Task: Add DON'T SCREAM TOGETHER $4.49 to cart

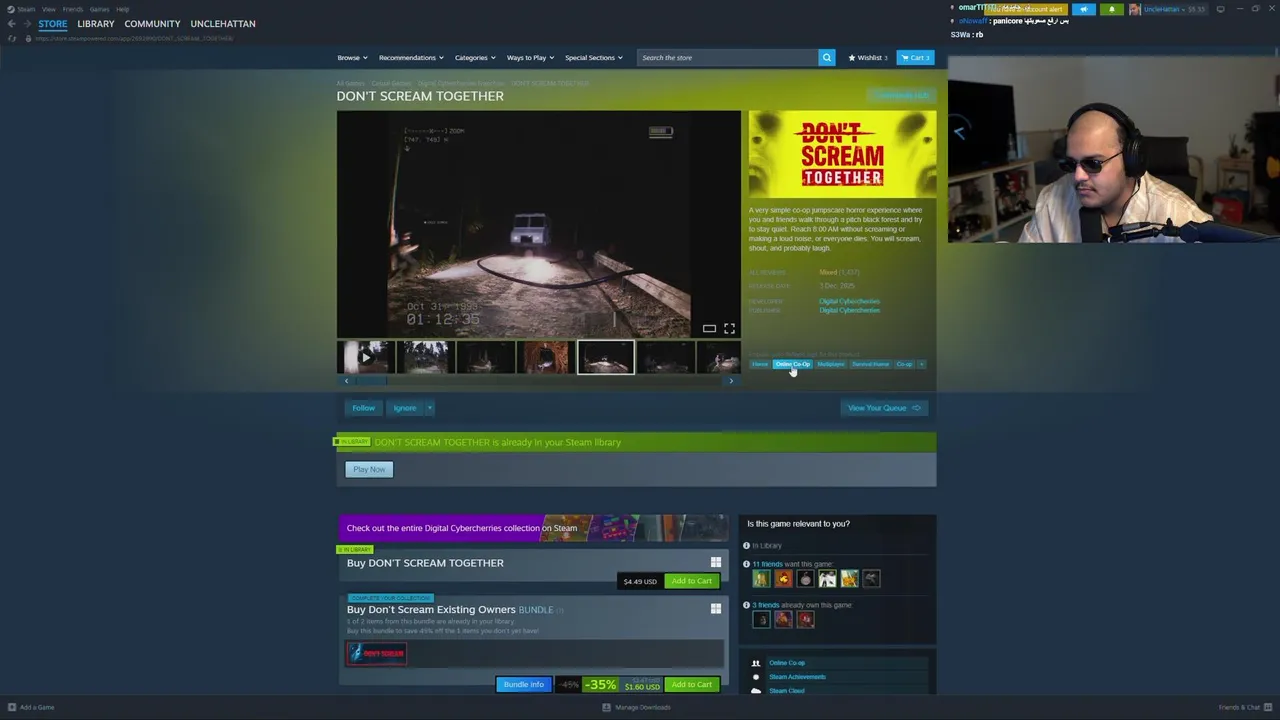Action: click(x=691, y=581)
